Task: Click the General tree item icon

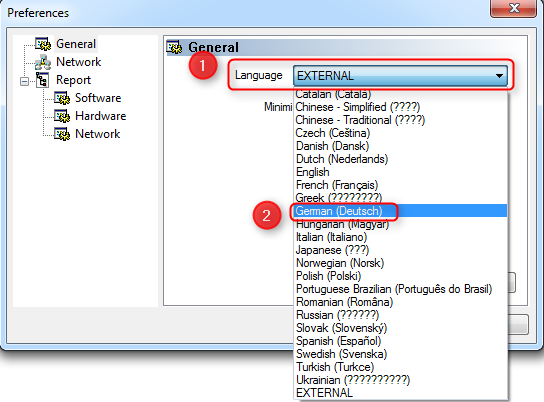Action: (x=43, y=44)
